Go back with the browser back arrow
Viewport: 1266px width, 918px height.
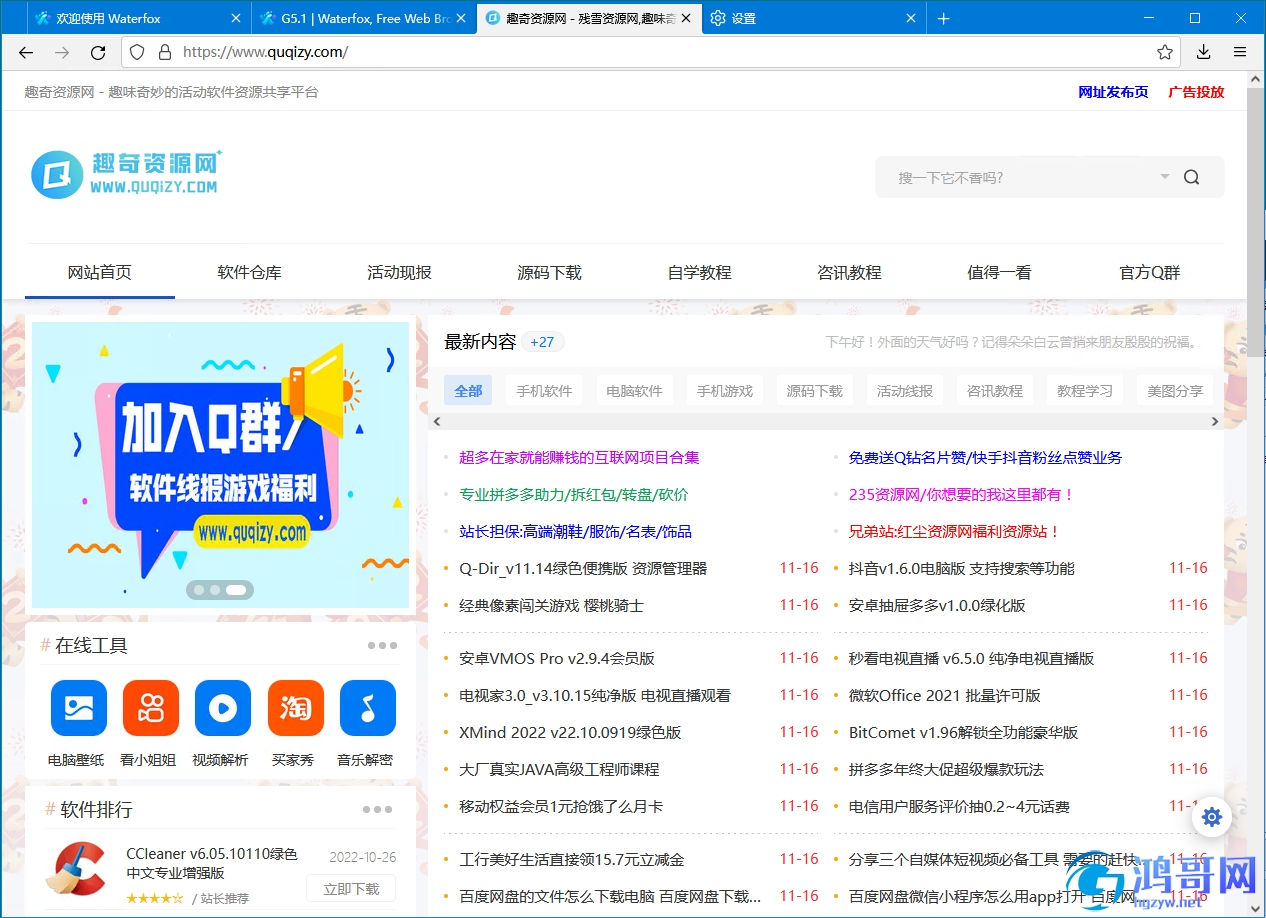[x=26, y=52]
